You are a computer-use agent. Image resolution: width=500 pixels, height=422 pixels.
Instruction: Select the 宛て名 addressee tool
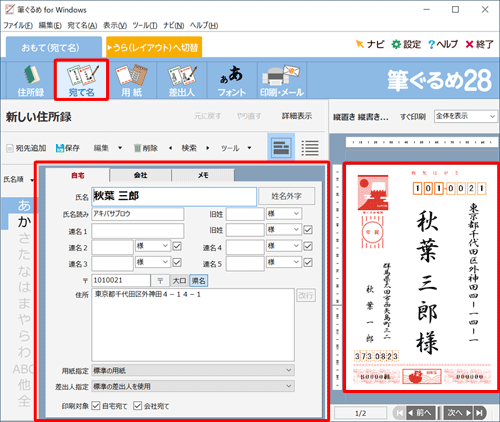81,80
